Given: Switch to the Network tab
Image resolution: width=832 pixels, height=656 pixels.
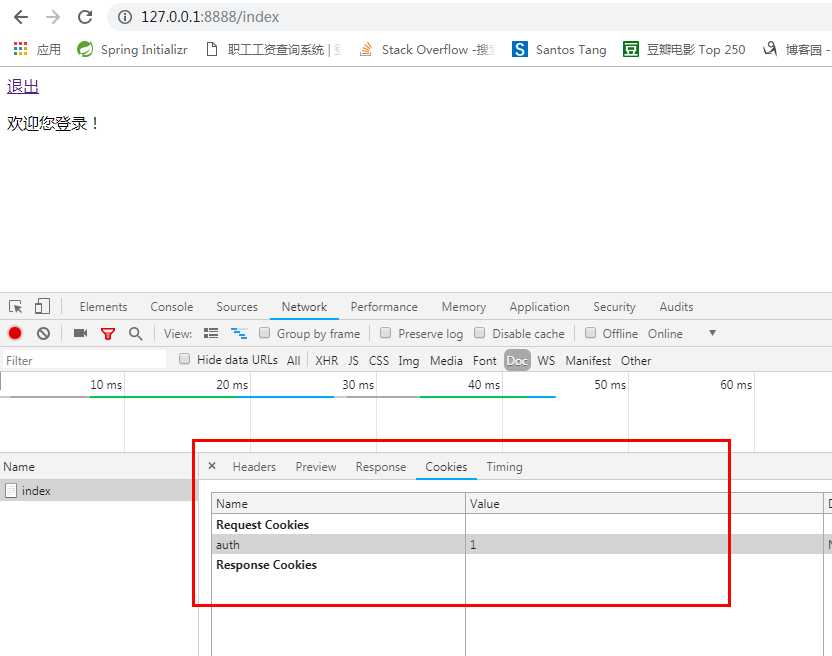Looking at the screenshot, I should pos(304,307).
